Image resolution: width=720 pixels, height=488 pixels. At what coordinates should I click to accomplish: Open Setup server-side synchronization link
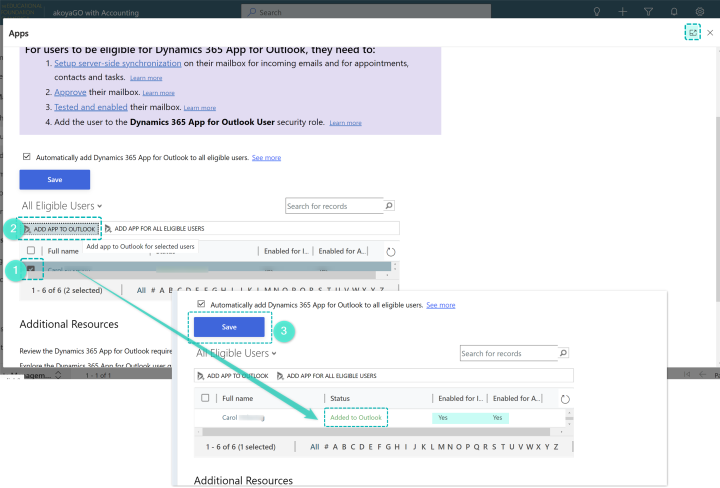[118, 63]
